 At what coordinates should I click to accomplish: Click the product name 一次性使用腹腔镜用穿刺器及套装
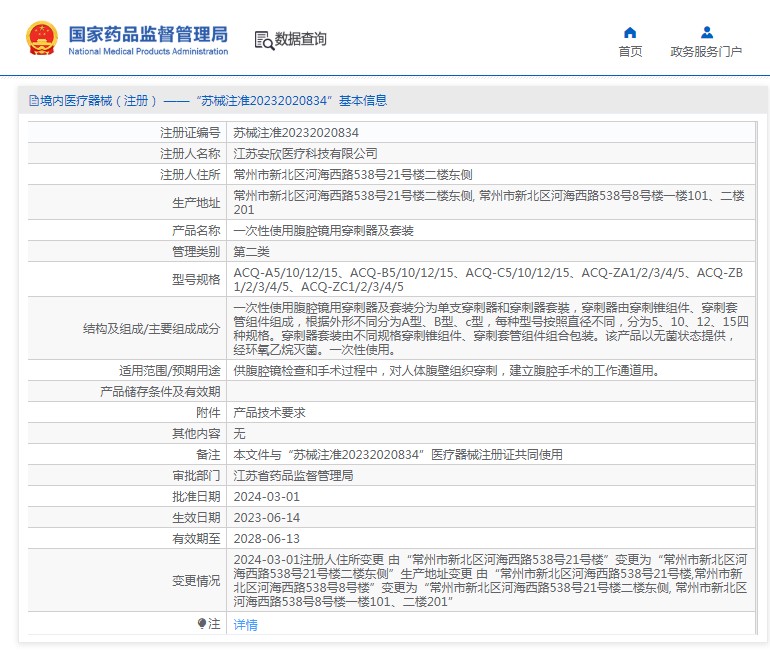[323, 230]
